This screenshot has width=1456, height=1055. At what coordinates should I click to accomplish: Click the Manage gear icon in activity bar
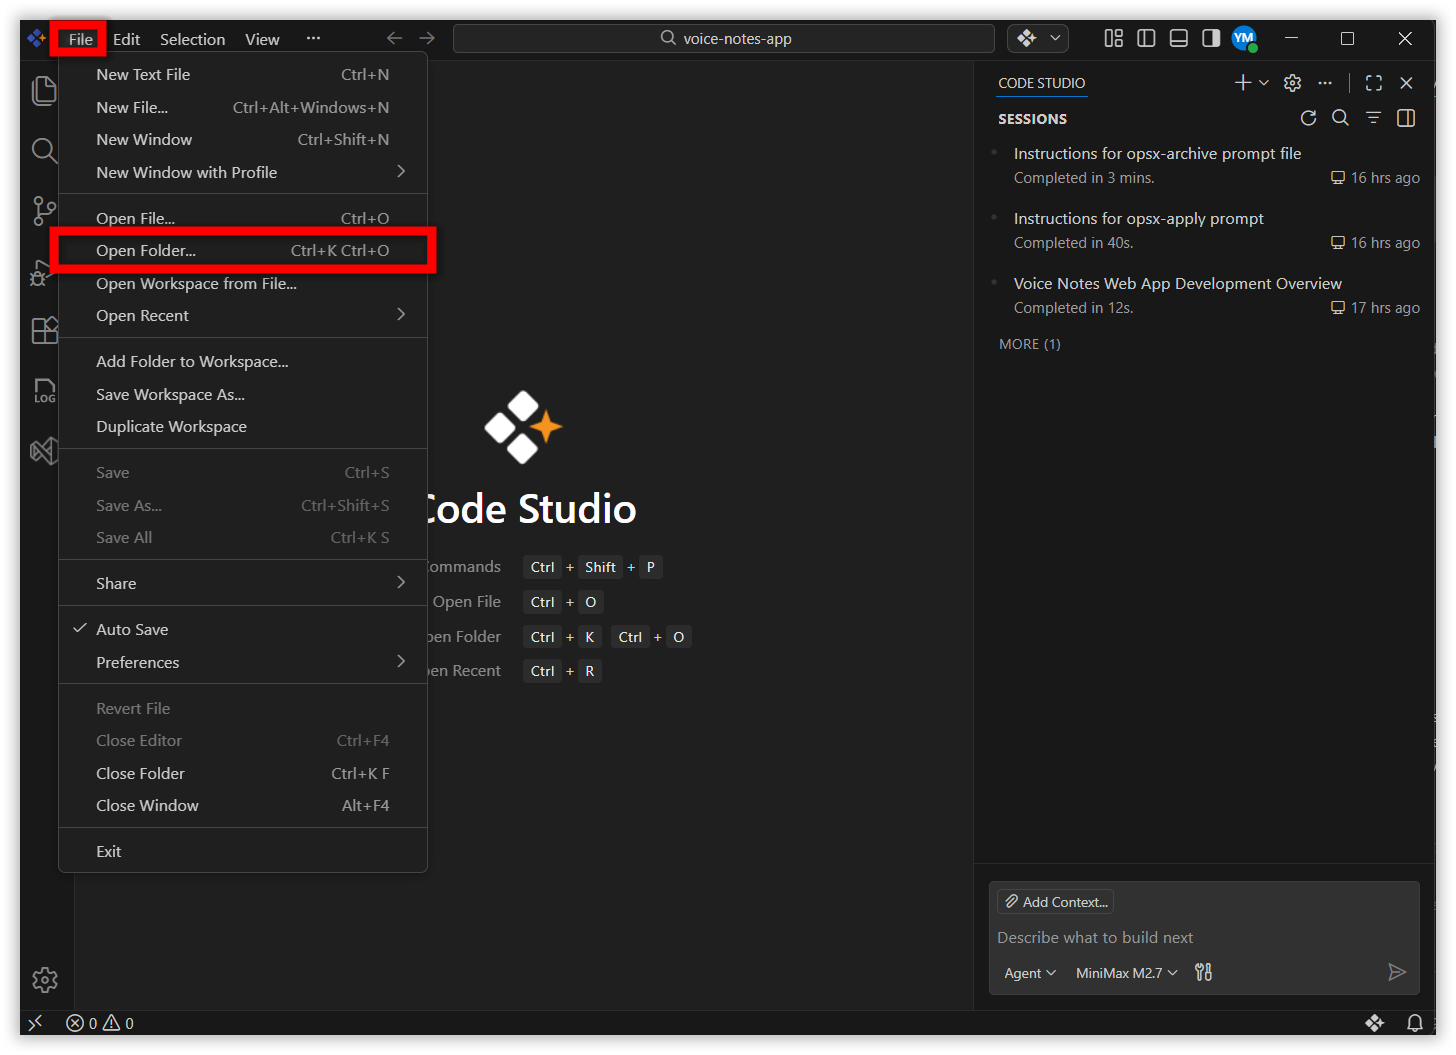click(45, 980)
